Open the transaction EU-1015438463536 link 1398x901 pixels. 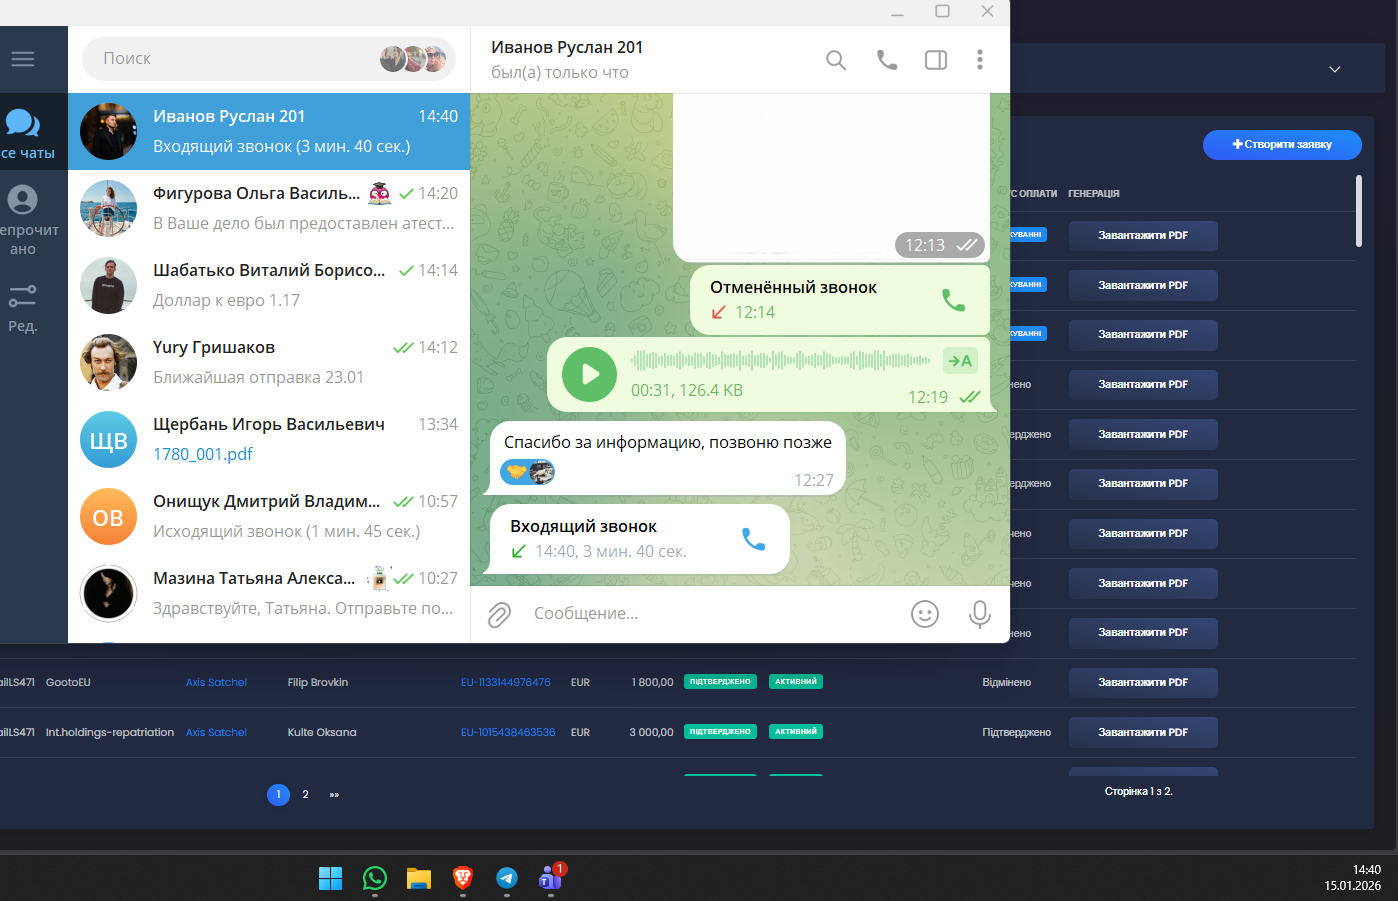tap(508, 733)
